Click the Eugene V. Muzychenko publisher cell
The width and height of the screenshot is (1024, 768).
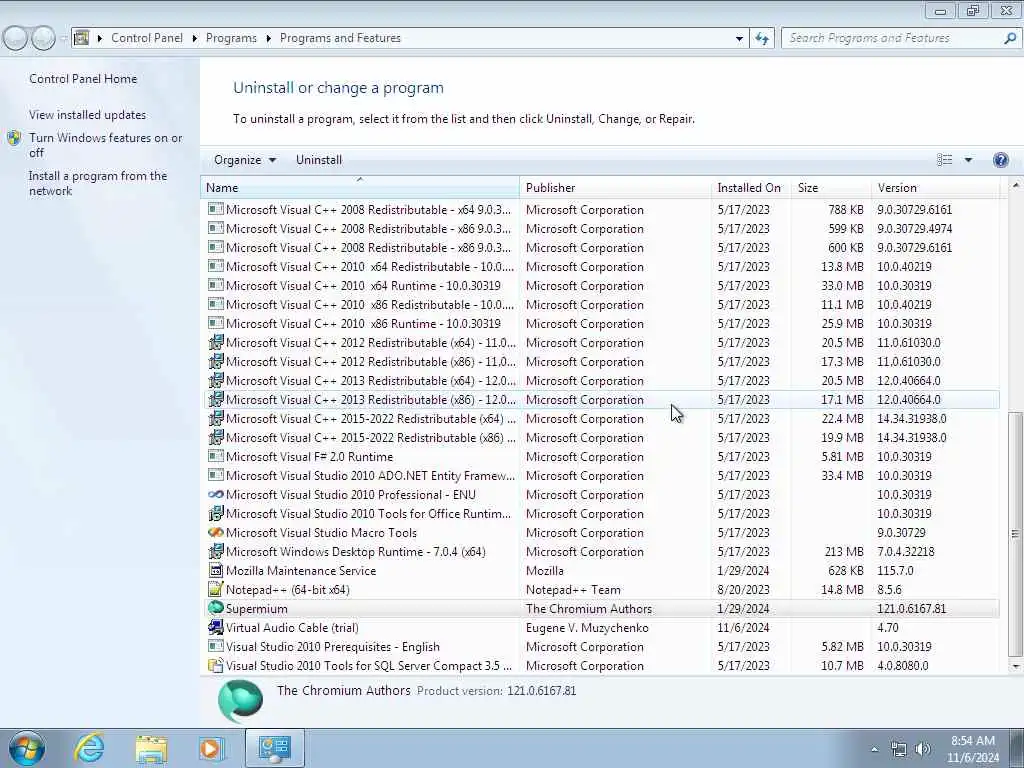tap(587, 628)
